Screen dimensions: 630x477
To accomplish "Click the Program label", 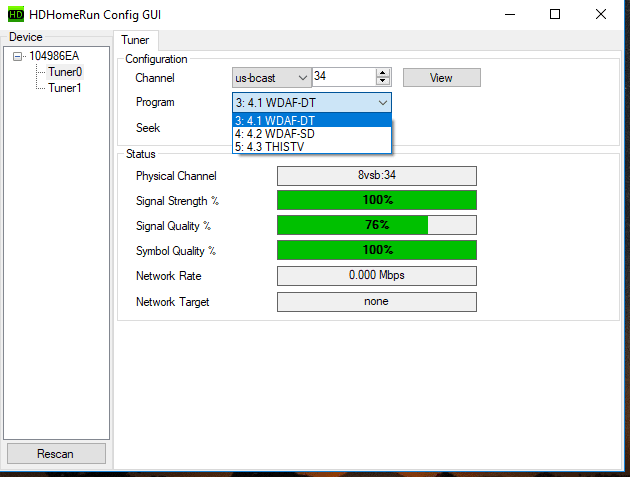I will pos(155,102).
